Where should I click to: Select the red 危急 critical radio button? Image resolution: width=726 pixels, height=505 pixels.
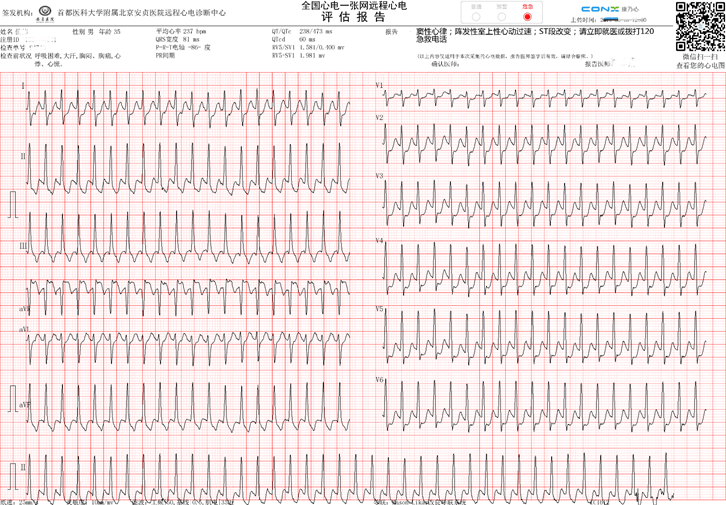click(x=527, y=17)
